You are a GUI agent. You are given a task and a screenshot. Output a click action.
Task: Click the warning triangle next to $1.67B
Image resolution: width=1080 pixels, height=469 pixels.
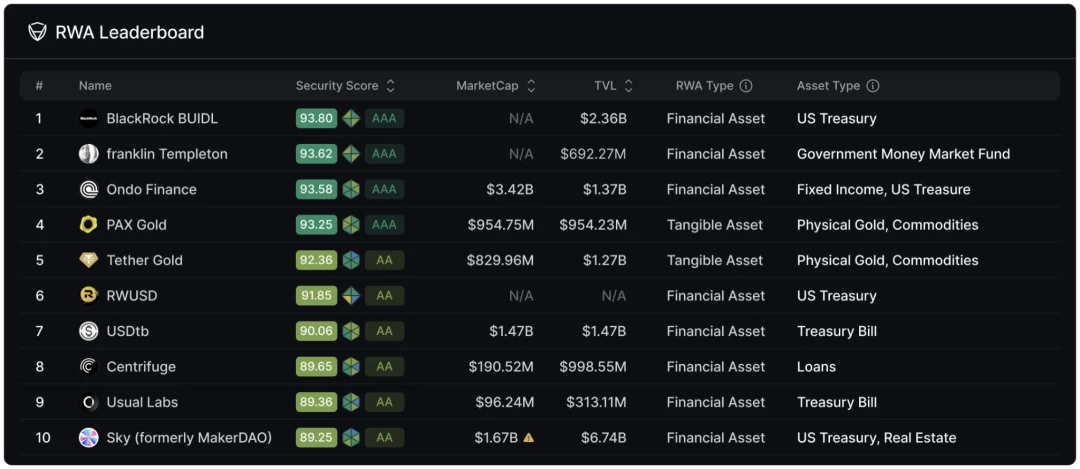point(528,438)
